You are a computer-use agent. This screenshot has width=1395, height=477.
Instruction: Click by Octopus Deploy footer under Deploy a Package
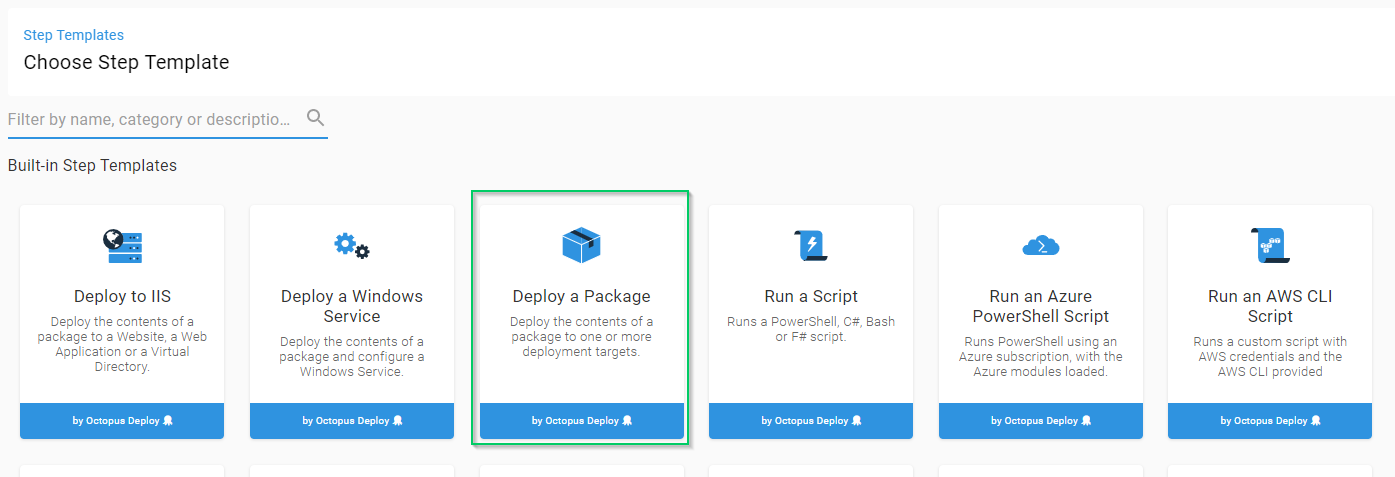click(x=581, y=421)
